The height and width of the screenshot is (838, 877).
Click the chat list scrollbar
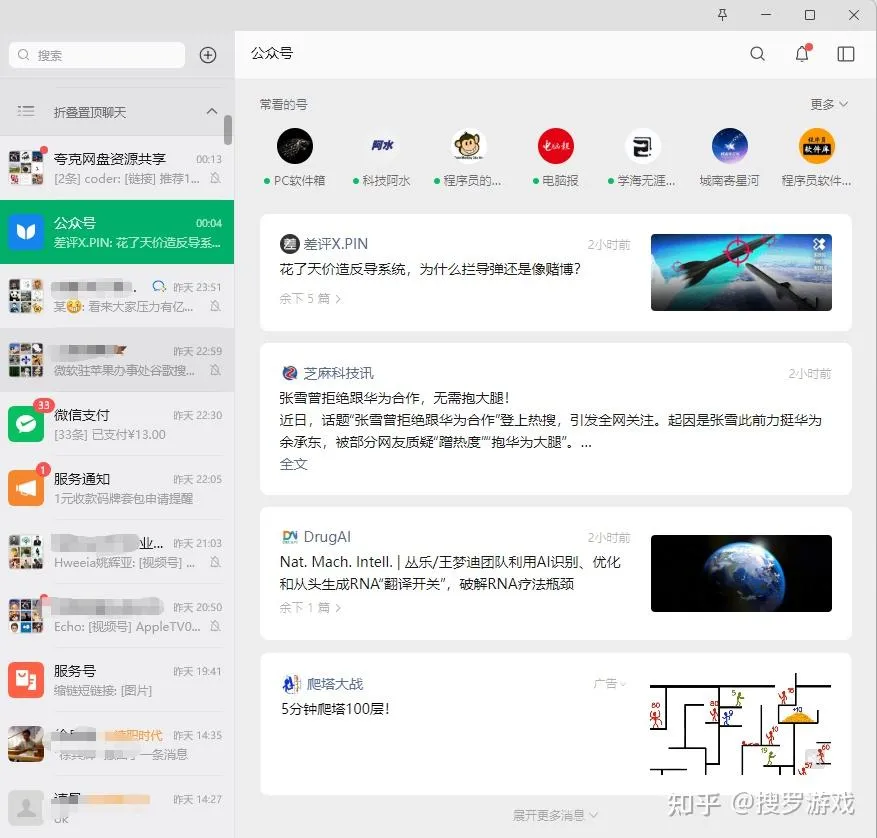(x=228, y=130)
